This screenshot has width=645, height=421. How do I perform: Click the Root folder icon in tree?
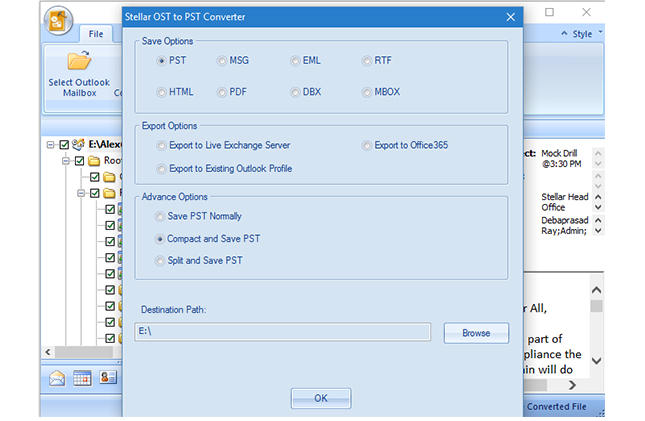click(94, 161)
